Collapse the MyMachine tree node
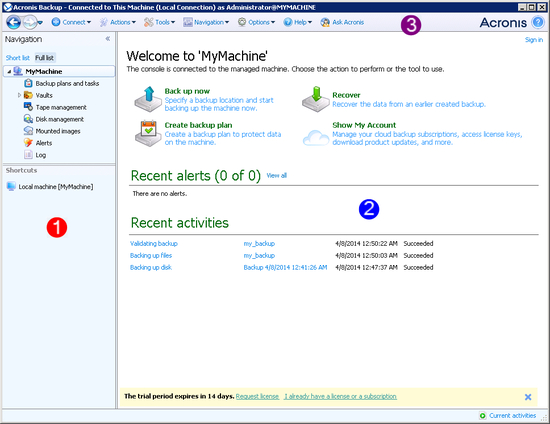Screen dimensions: 550x424 (9, 72)
